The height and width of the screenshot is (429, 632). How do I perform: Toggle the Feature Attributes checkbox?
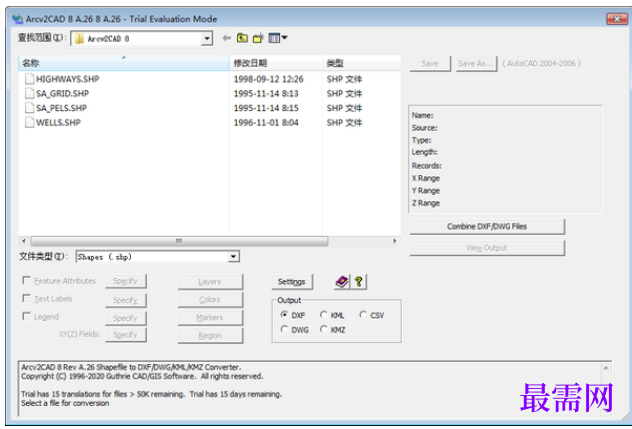pos(27,280)
